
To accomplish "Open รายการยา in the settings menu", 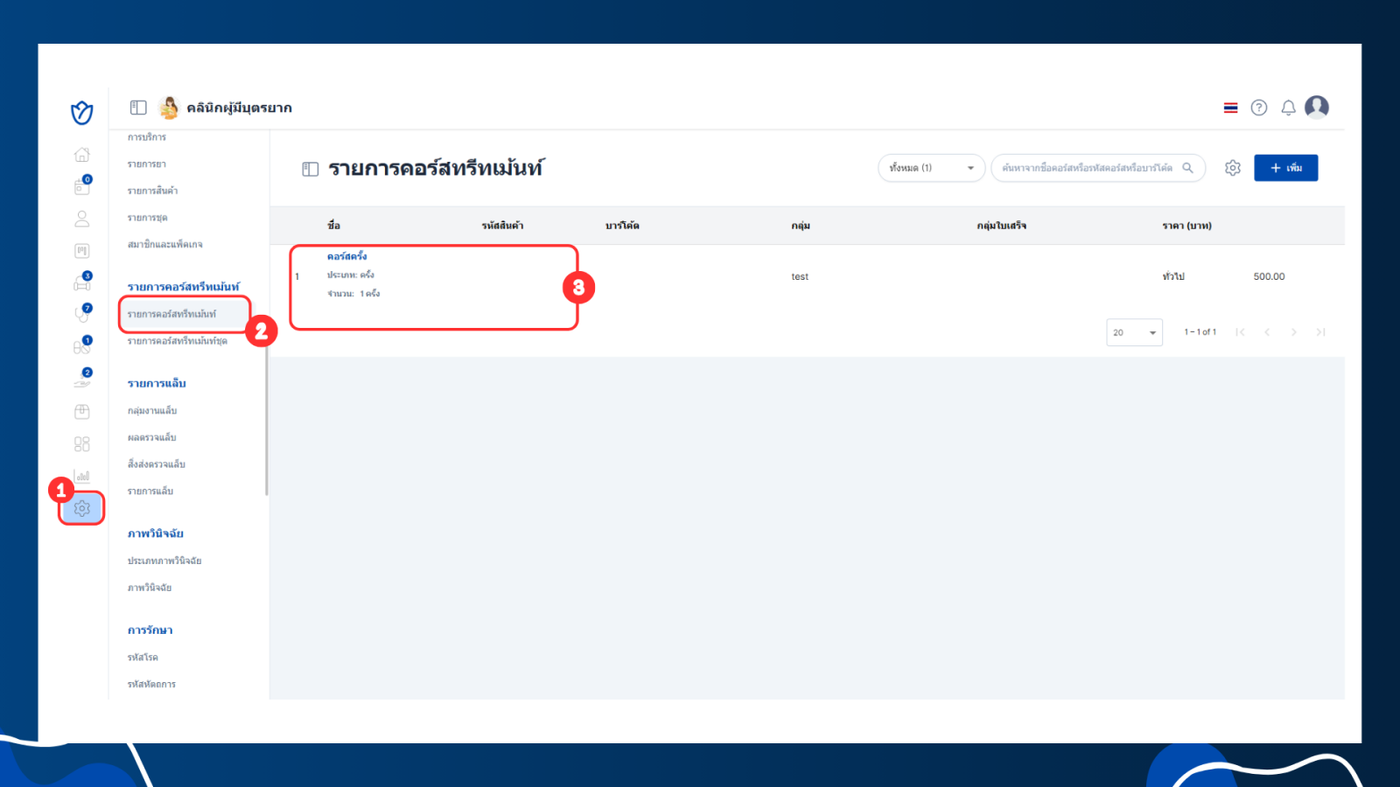I will point(147,164).
